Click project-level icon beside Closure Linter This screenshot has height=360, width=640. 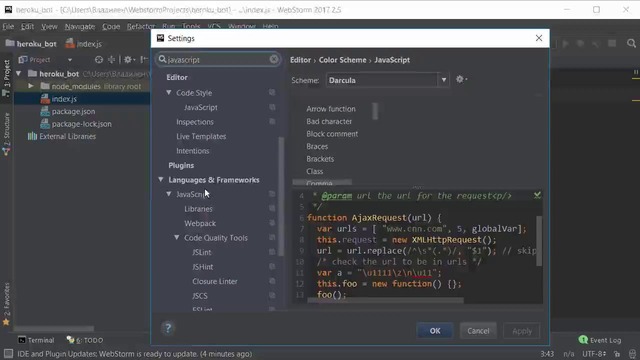click(272, 281)
